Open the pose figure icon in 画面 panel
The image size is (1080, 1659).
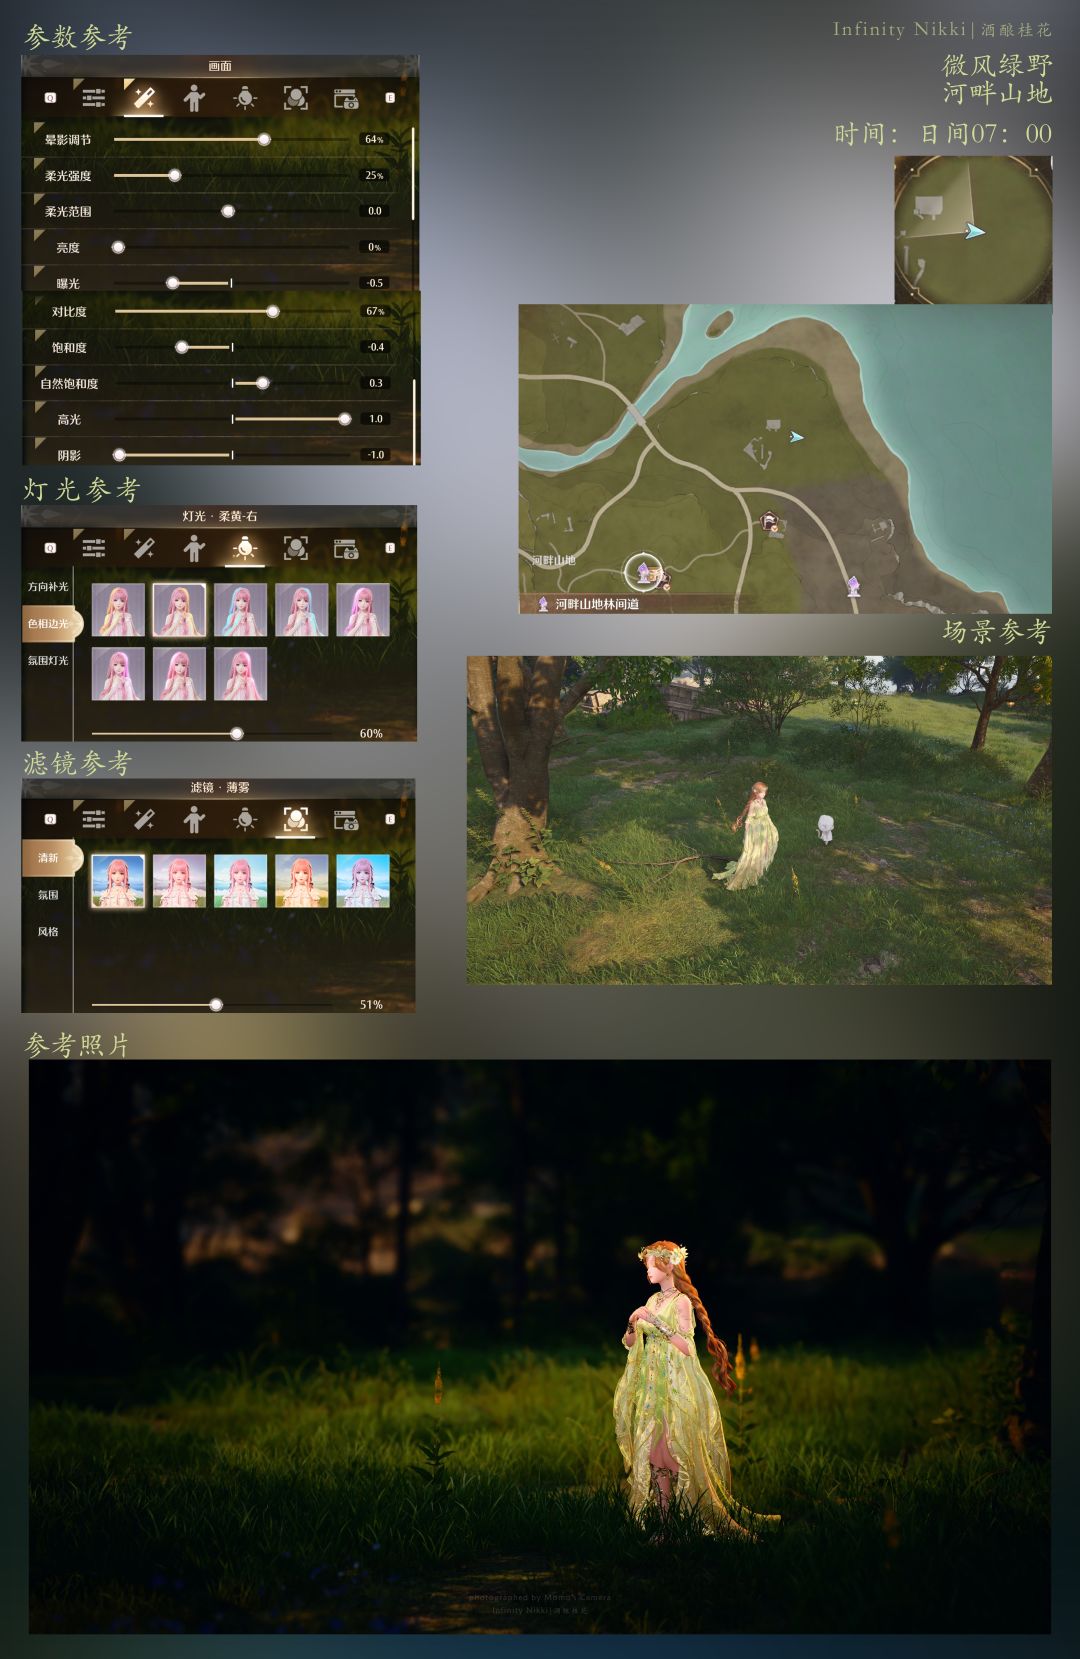[194, 98]
